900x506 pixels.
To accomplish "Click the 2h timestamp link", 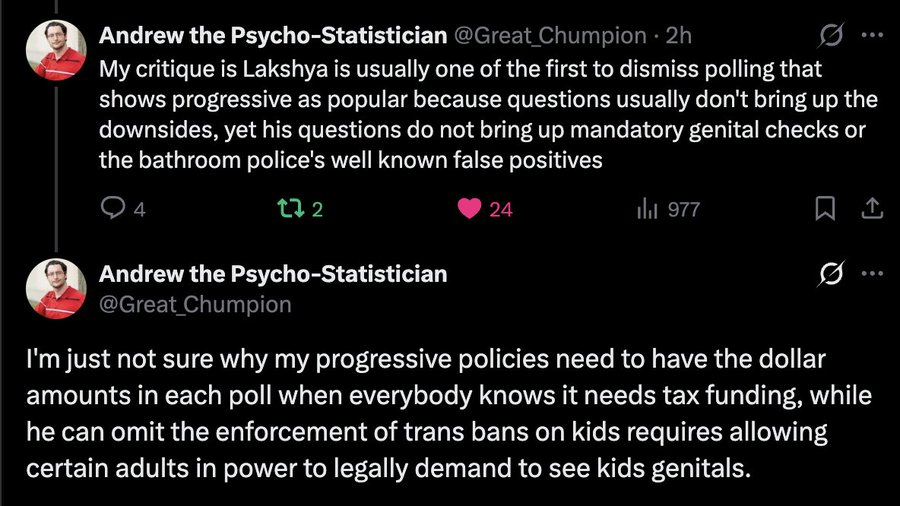I will click(x=679, y=36).
